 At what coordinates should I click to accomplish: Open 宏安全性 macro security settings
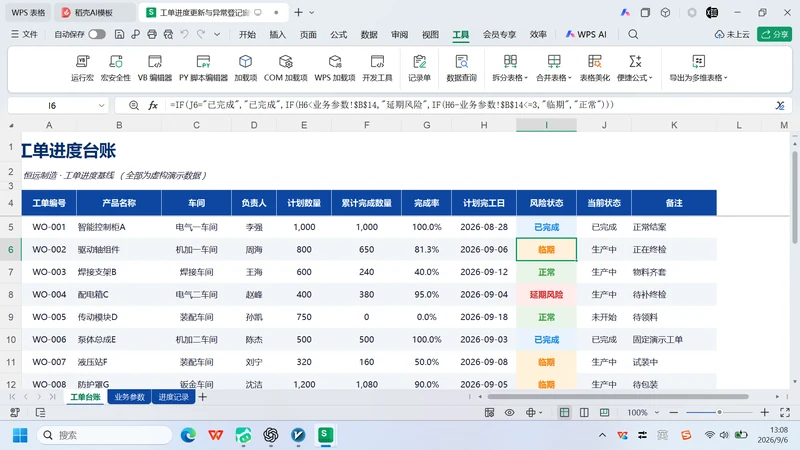click(x=116, y=68)
